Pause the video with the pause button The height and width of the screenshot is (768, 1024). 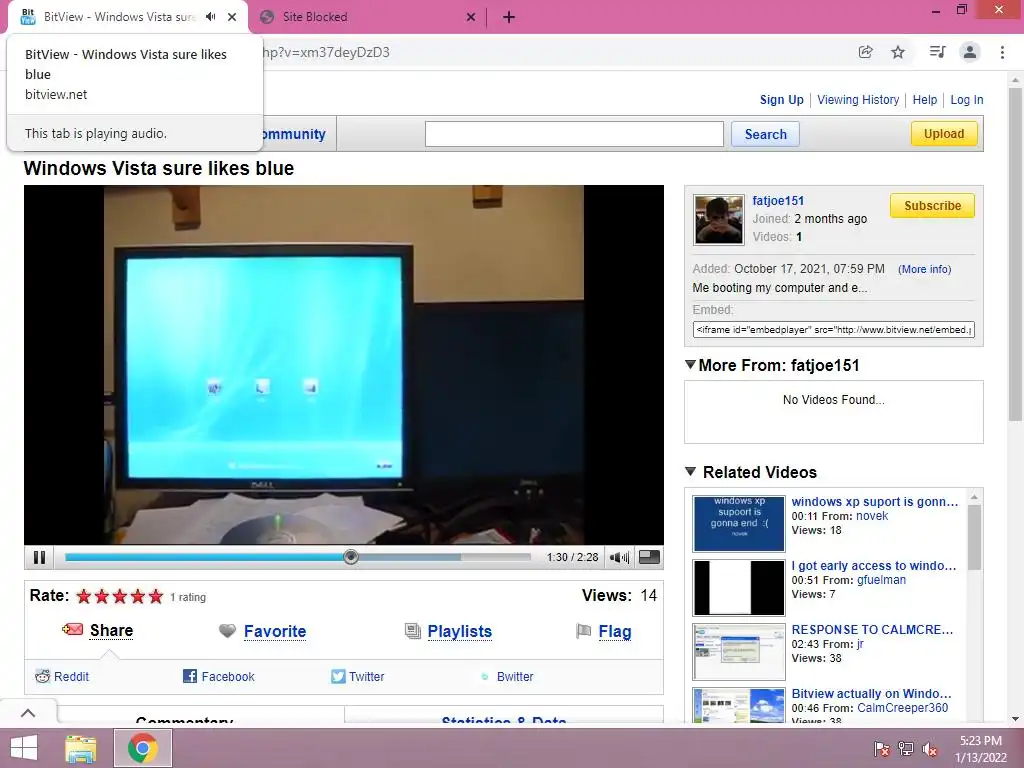tap(39, 557)
